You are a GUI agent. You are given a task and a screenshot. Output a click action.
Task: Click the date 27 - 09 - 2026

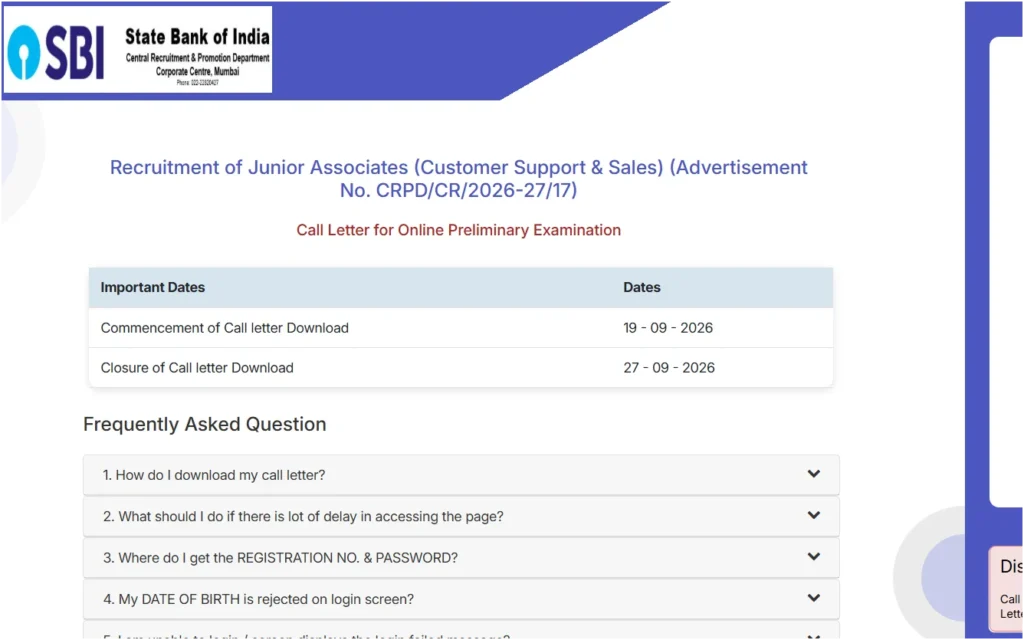coord(669,368)
